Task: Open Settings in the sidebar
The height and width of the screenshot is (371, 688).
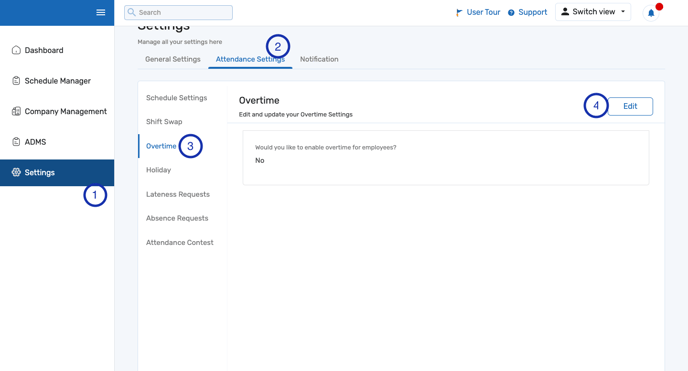Action: coord(57,172)
